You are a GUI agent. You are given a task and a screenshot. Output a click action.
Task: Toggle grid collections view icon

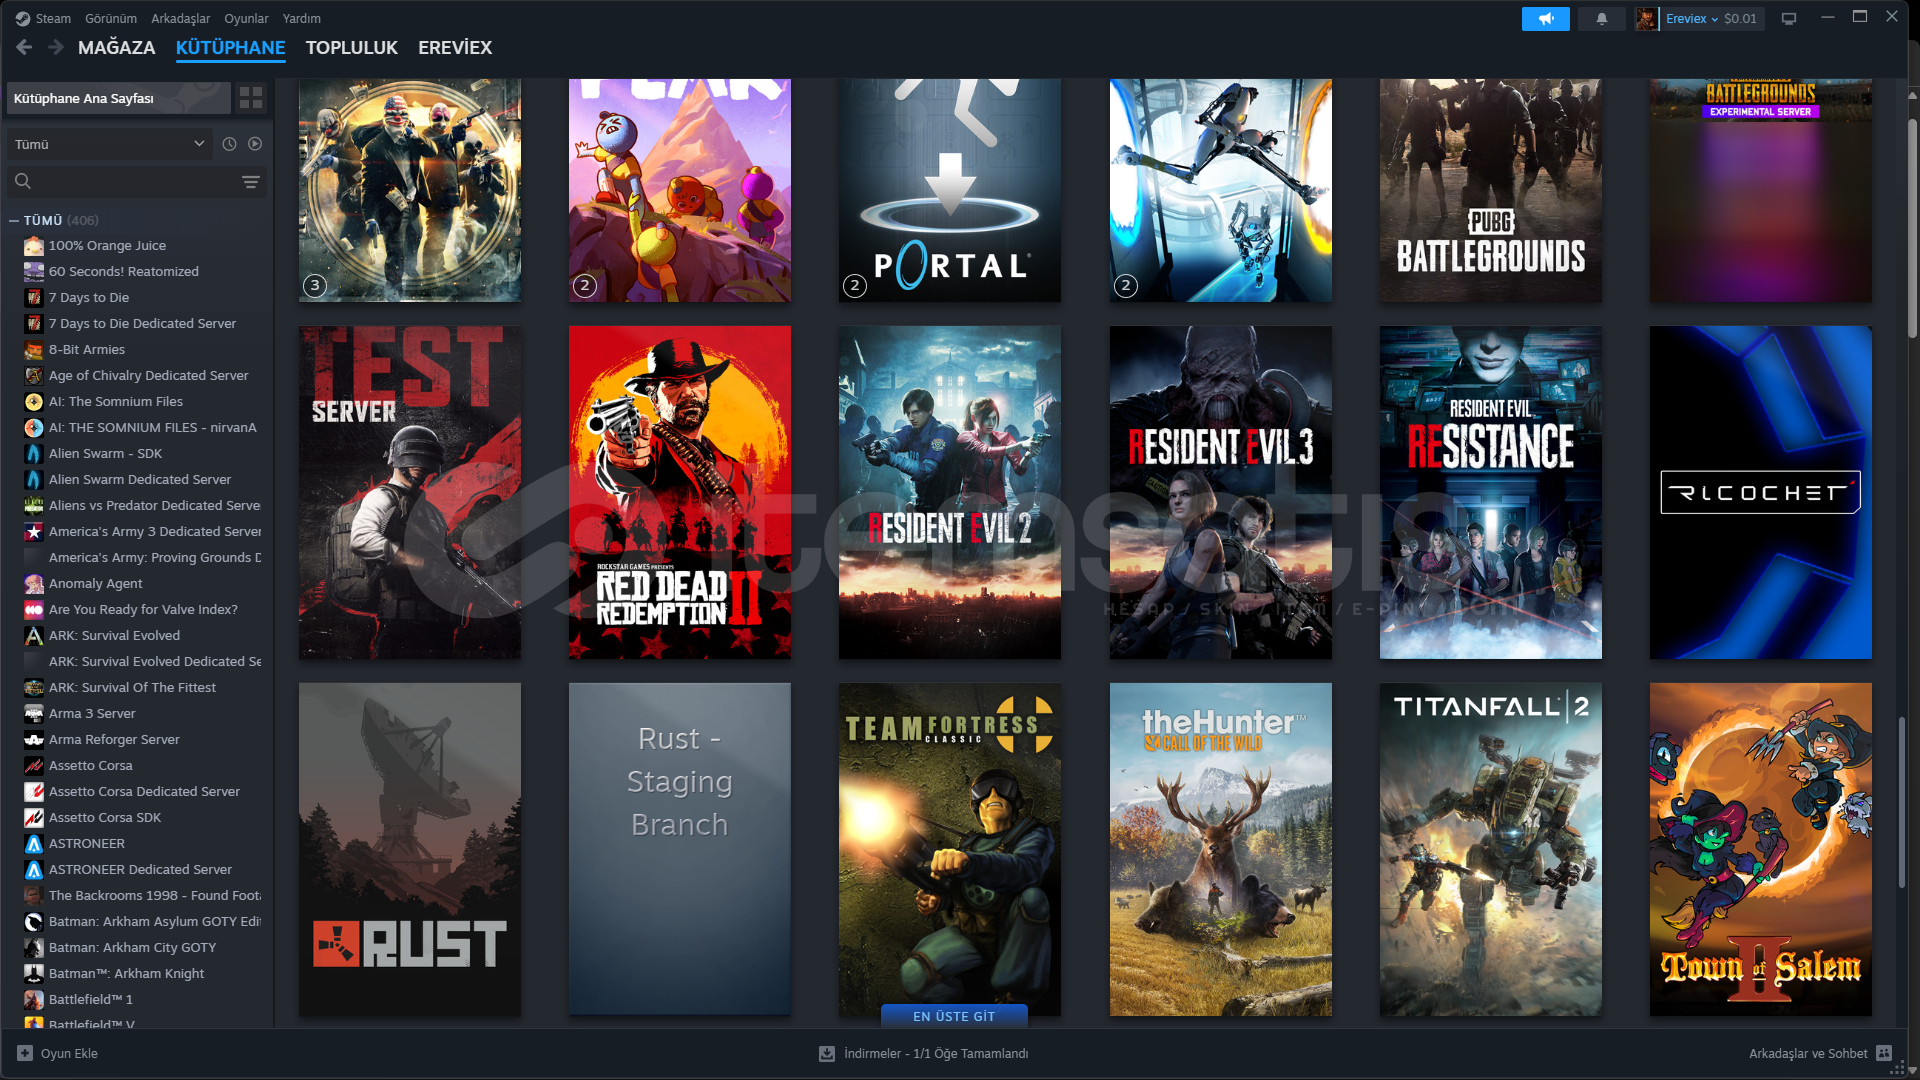[251, 98]
